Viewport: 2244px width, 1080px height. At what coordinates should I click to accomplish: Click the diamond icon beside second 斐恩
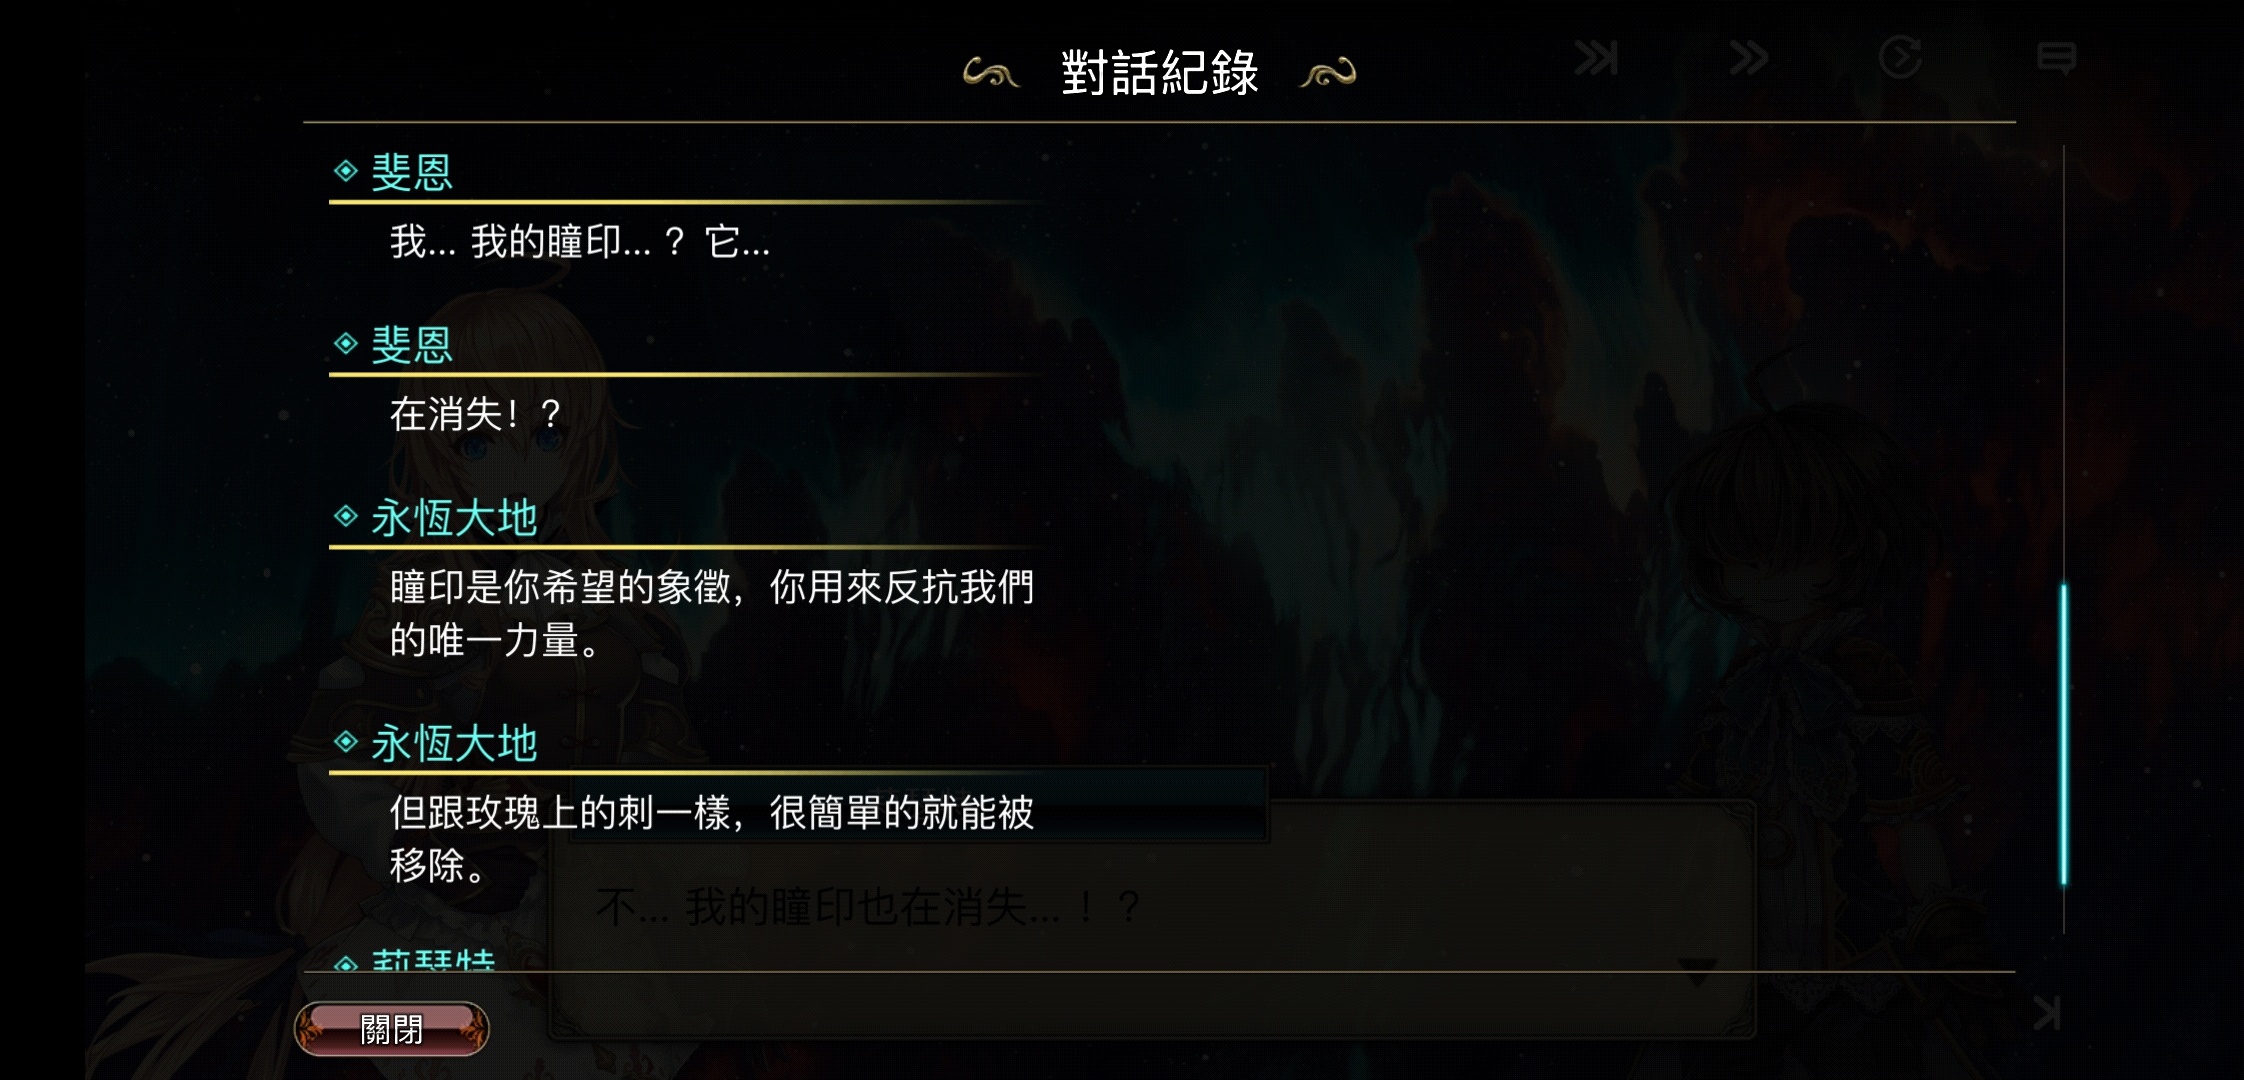point(346,344)
